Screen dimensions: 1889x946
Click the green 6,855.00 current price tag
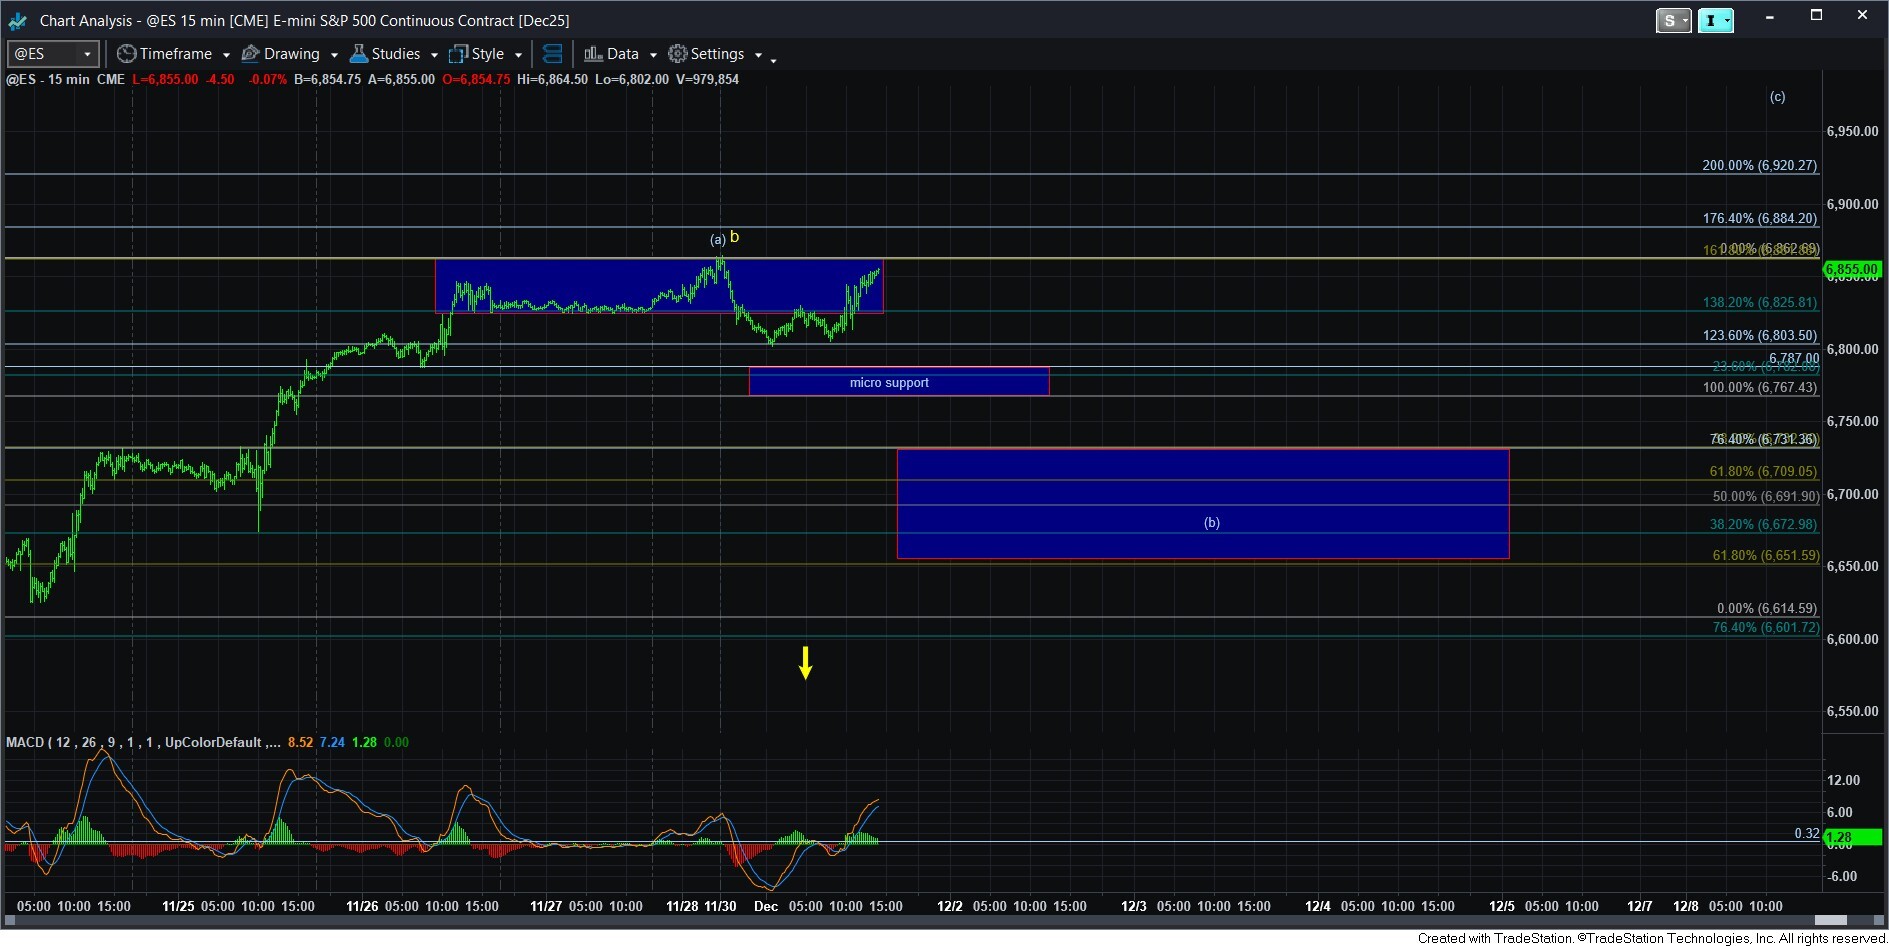[1852, 269]
